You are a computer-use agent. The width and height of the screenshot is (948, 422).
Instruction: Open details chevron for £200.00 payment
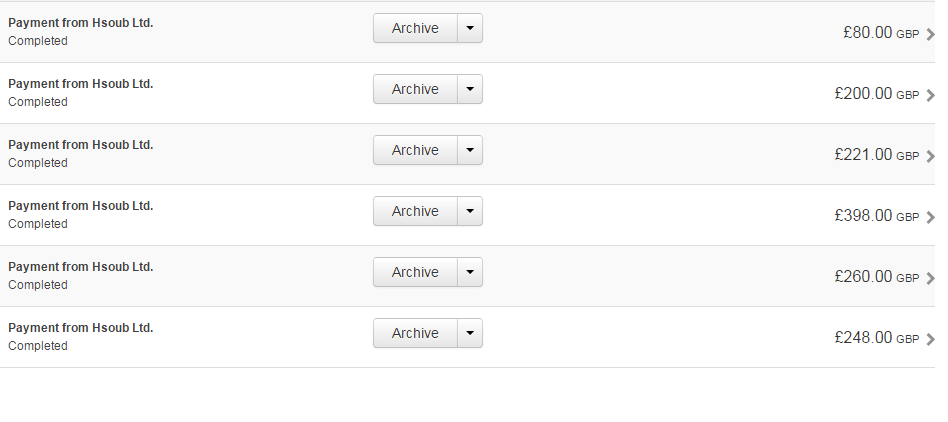(x=931, y=95)
